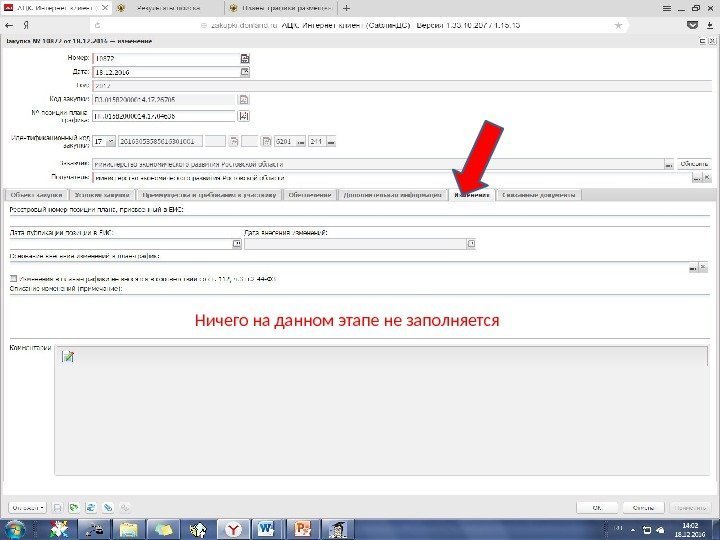Screen dimensions: 720x540
Task: Click the picker icon beside № позиции плана-графика
Action: (244, 116)
